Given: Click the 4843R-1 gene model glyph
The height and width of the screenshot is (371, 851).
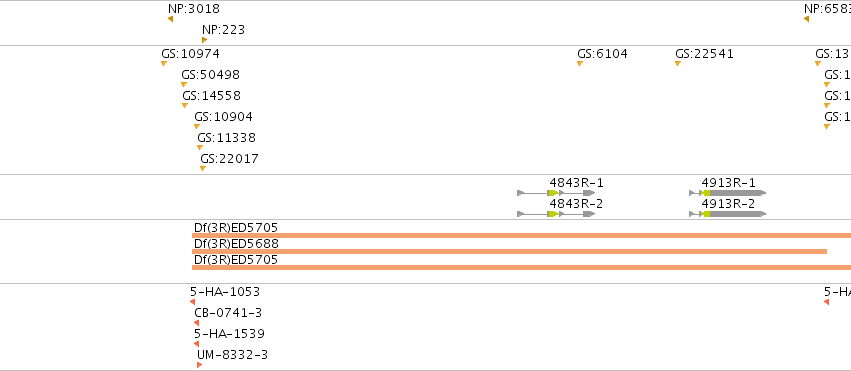Looking at the screenshot, I should point(556,193).
